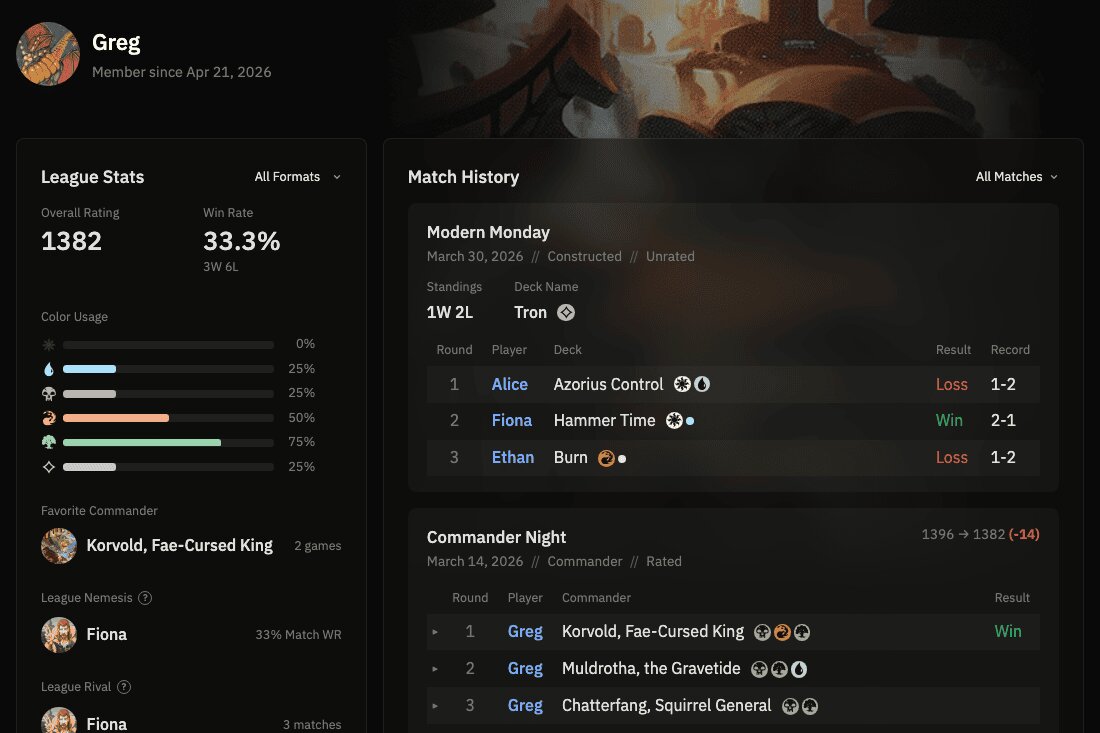Viewport: 1100px width, 733px height.
Task: Open Fiona's profile in round 2 row
Action: [511, 420]
